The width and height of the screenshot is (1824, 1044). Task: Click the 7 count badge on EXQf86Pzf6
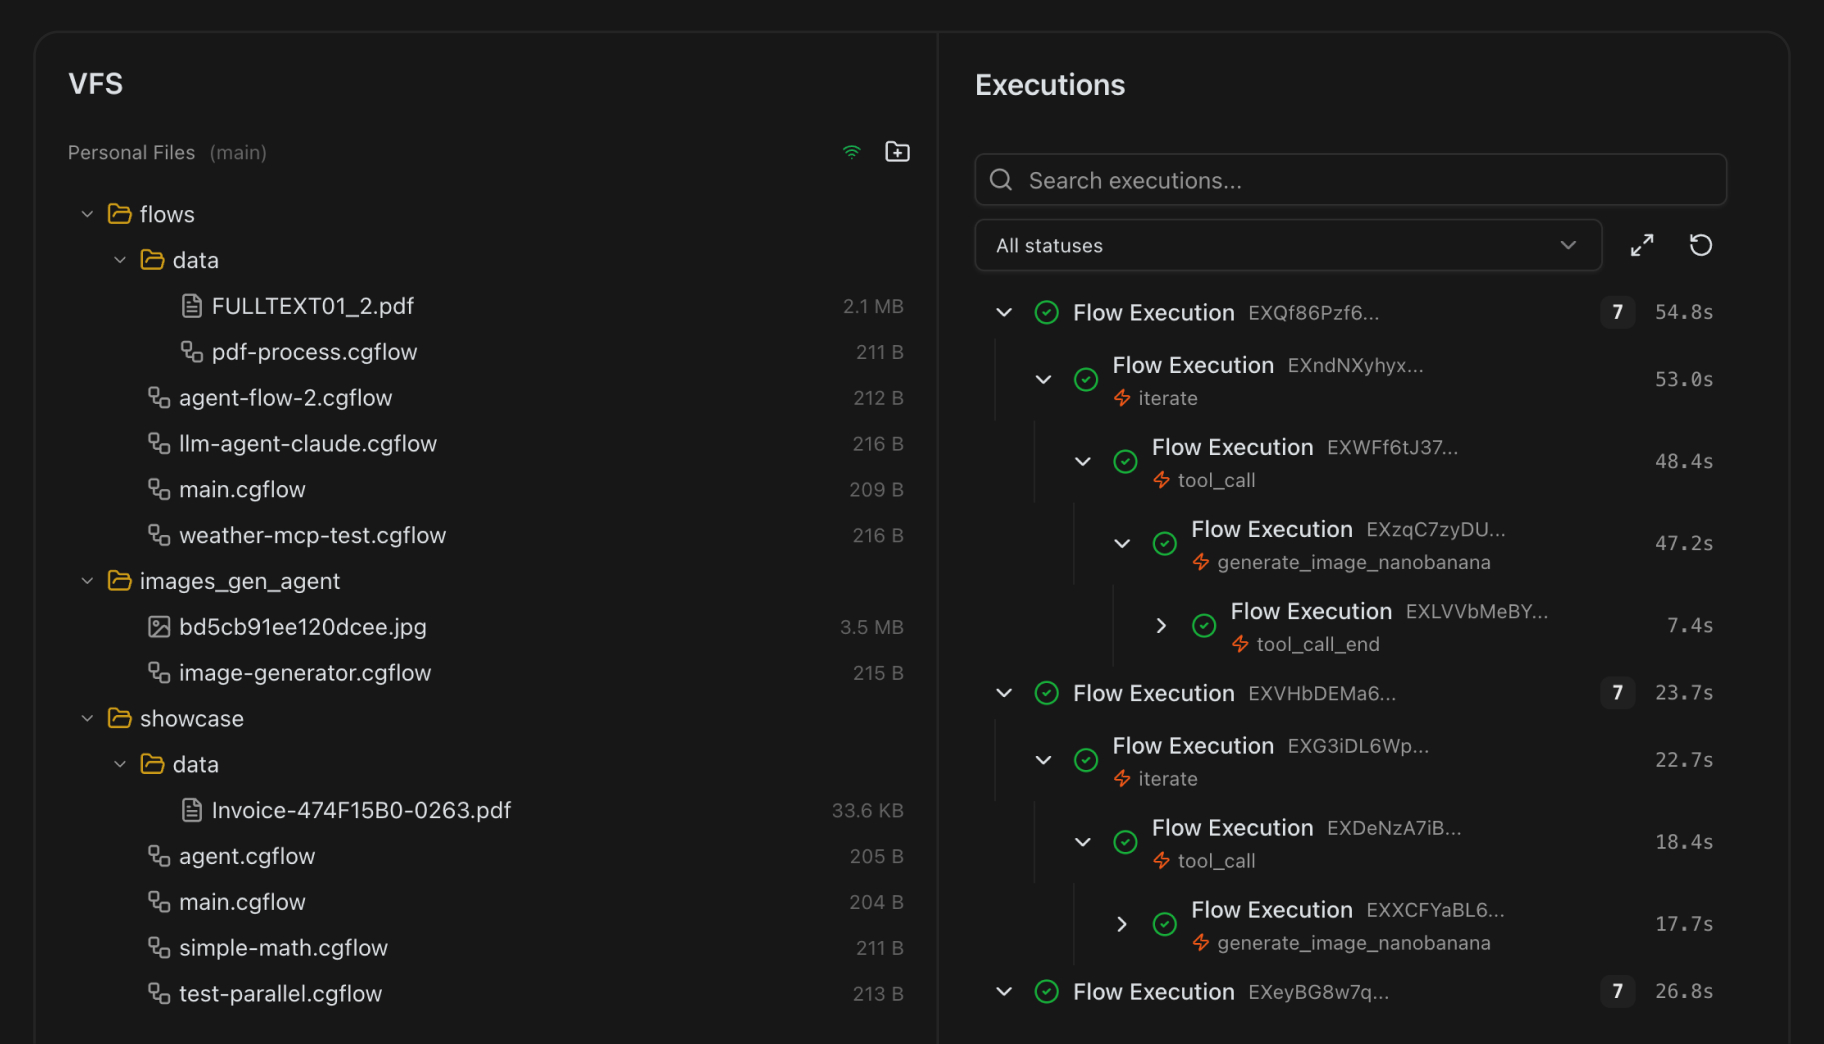1618,313
